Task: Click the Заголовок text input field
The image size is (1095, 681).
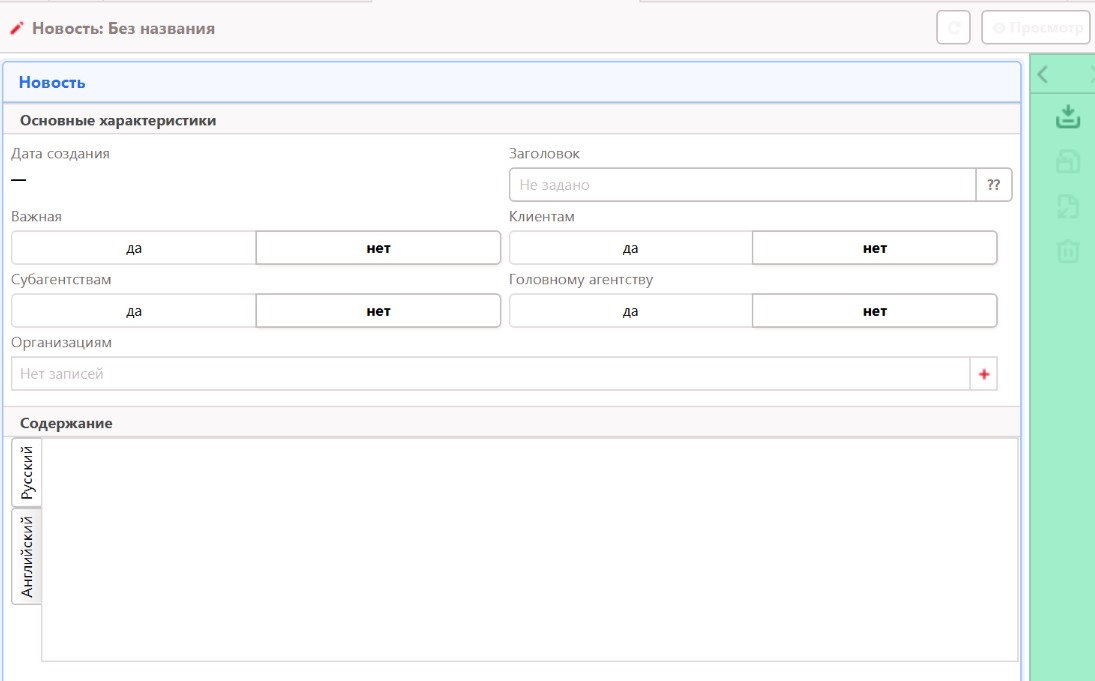Action: pos(742,185)
